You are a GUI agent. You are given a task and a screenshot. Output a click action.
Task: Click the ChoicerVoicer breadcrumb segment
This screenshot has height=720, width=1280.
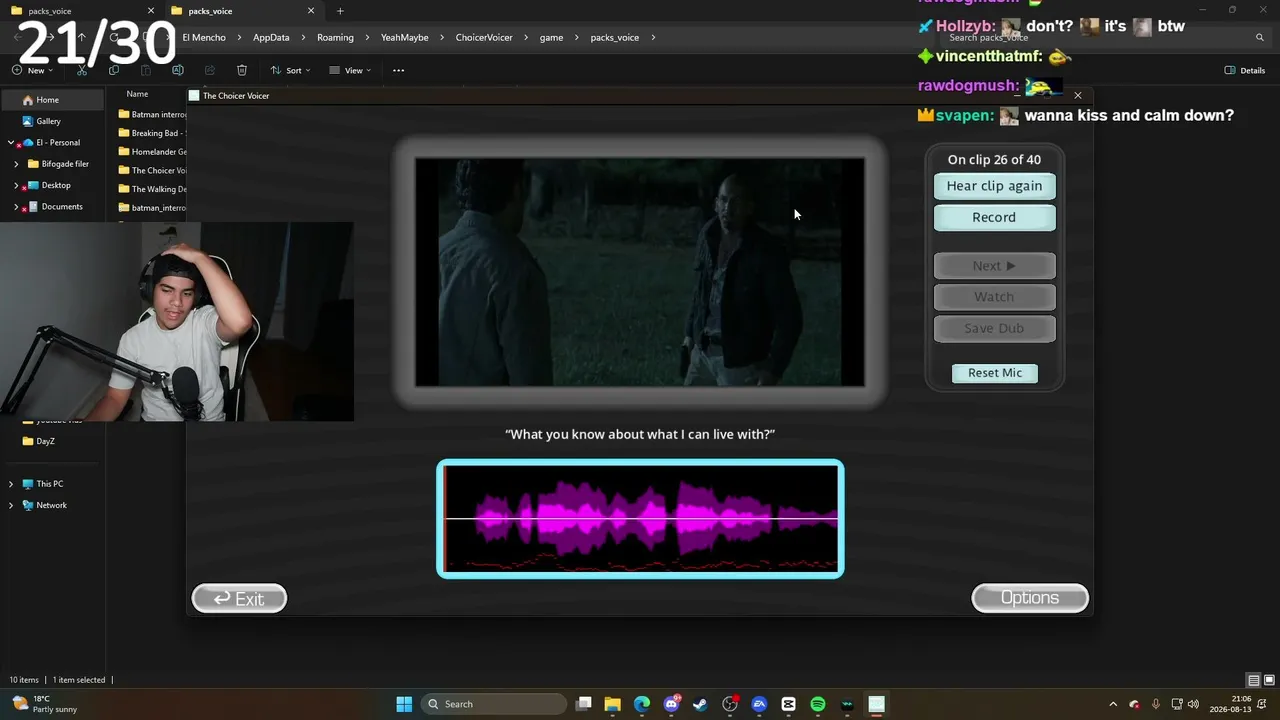tap(484, 37)
